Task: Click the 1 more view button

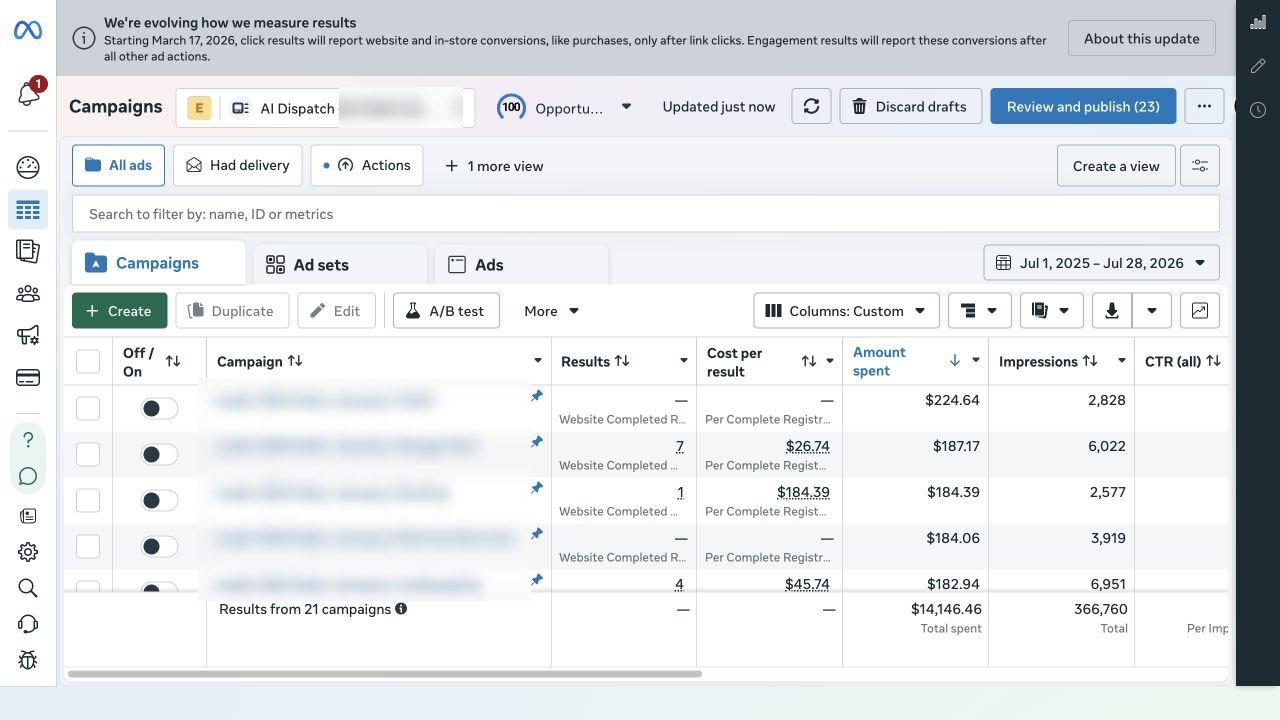Action: (494, 166)
